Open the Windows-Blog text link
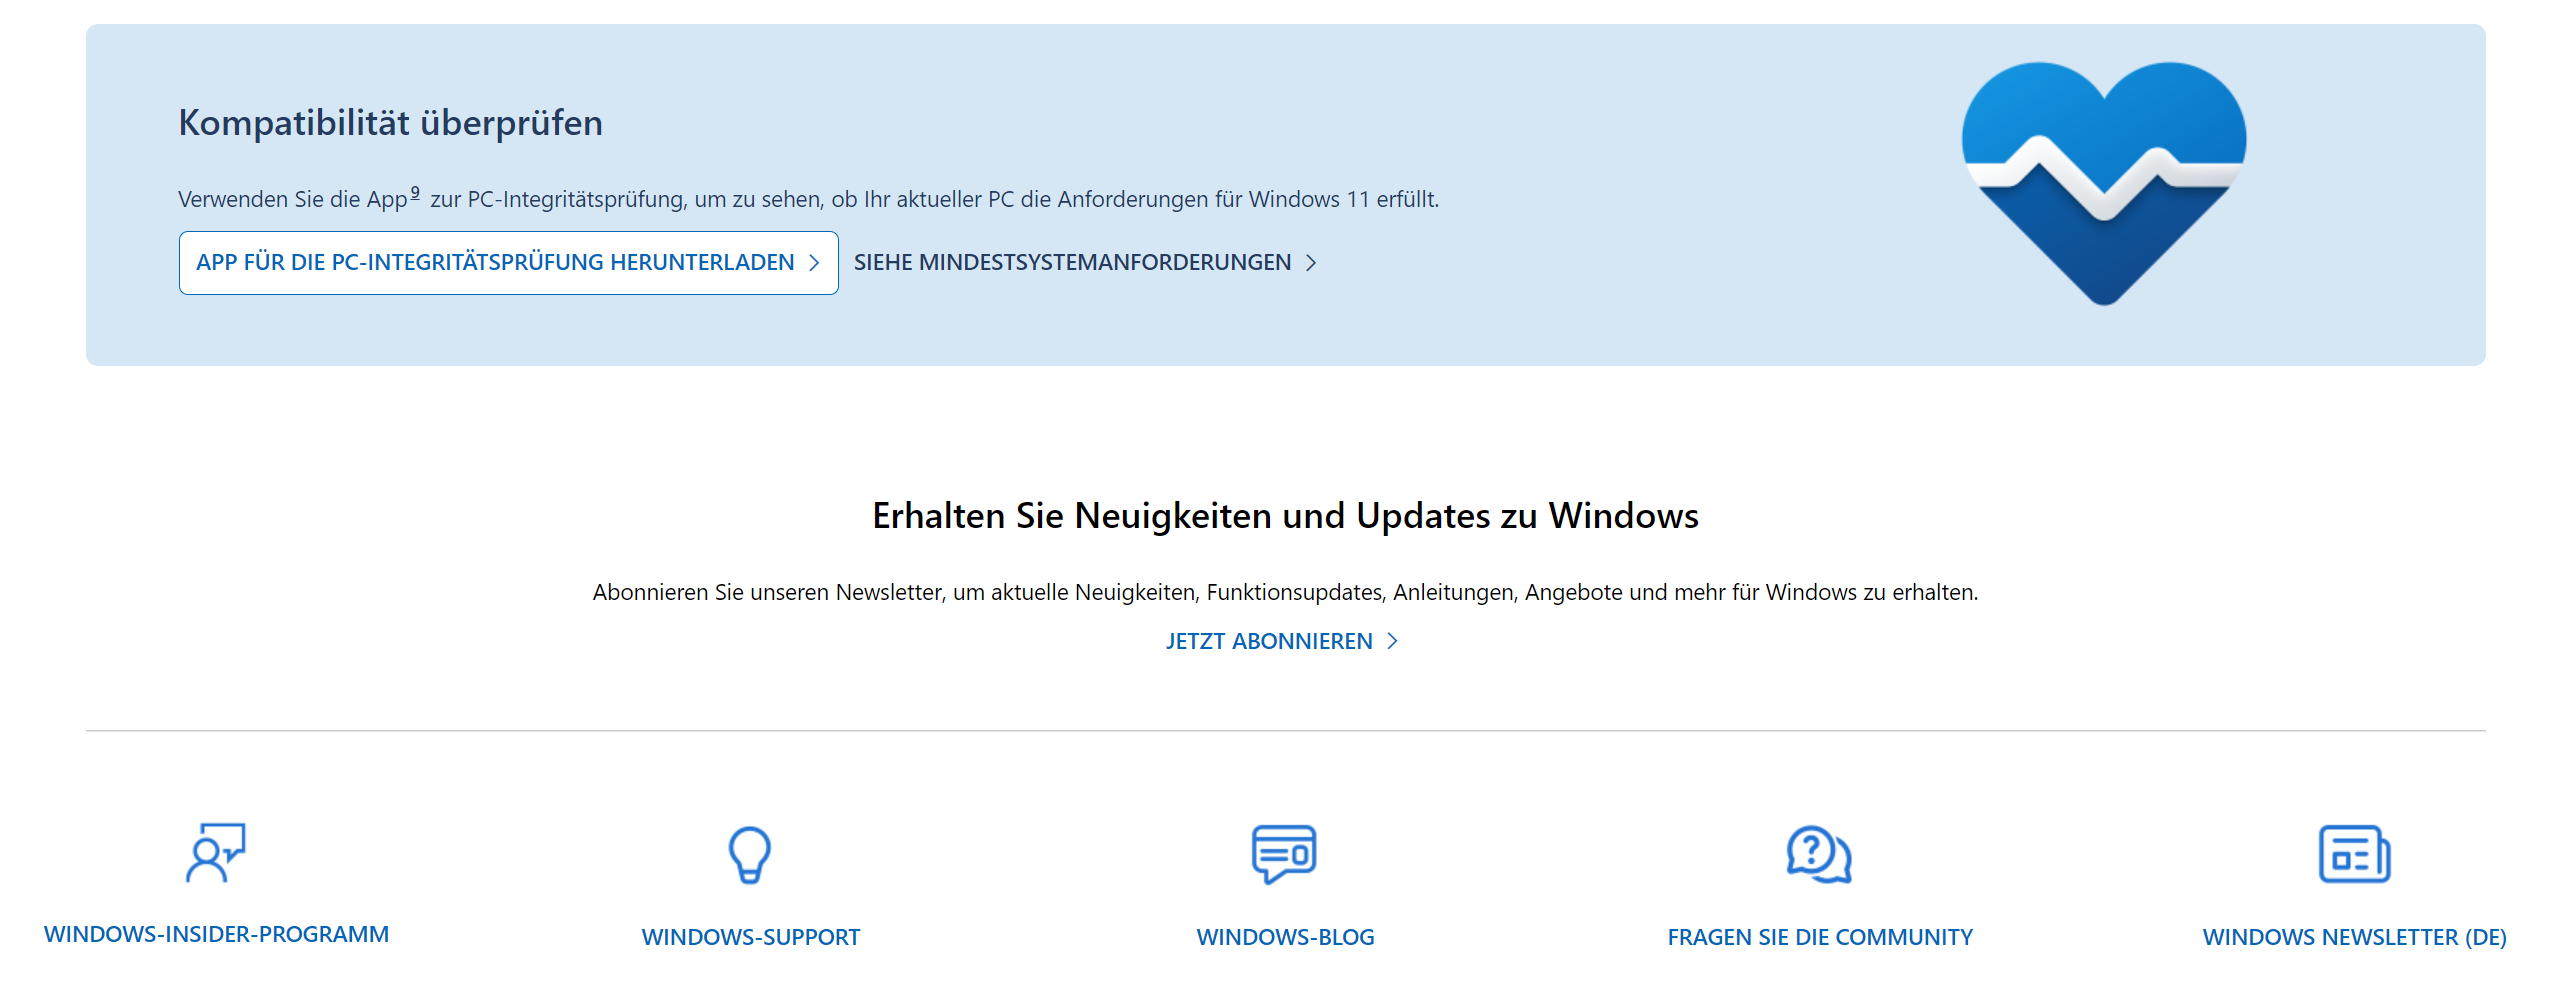Image resolution: width=2563 pixels, height=996 pixels. pyautogui.click(x=1285, y=938)
